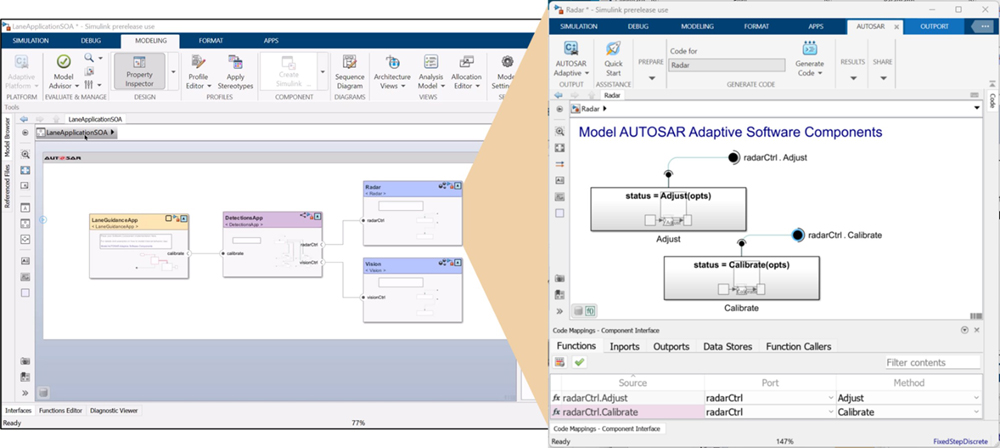The width and height of the screenshot is (1000, 448).
Task: Open the APPS tab in Radar window
Action: [816, 27]
